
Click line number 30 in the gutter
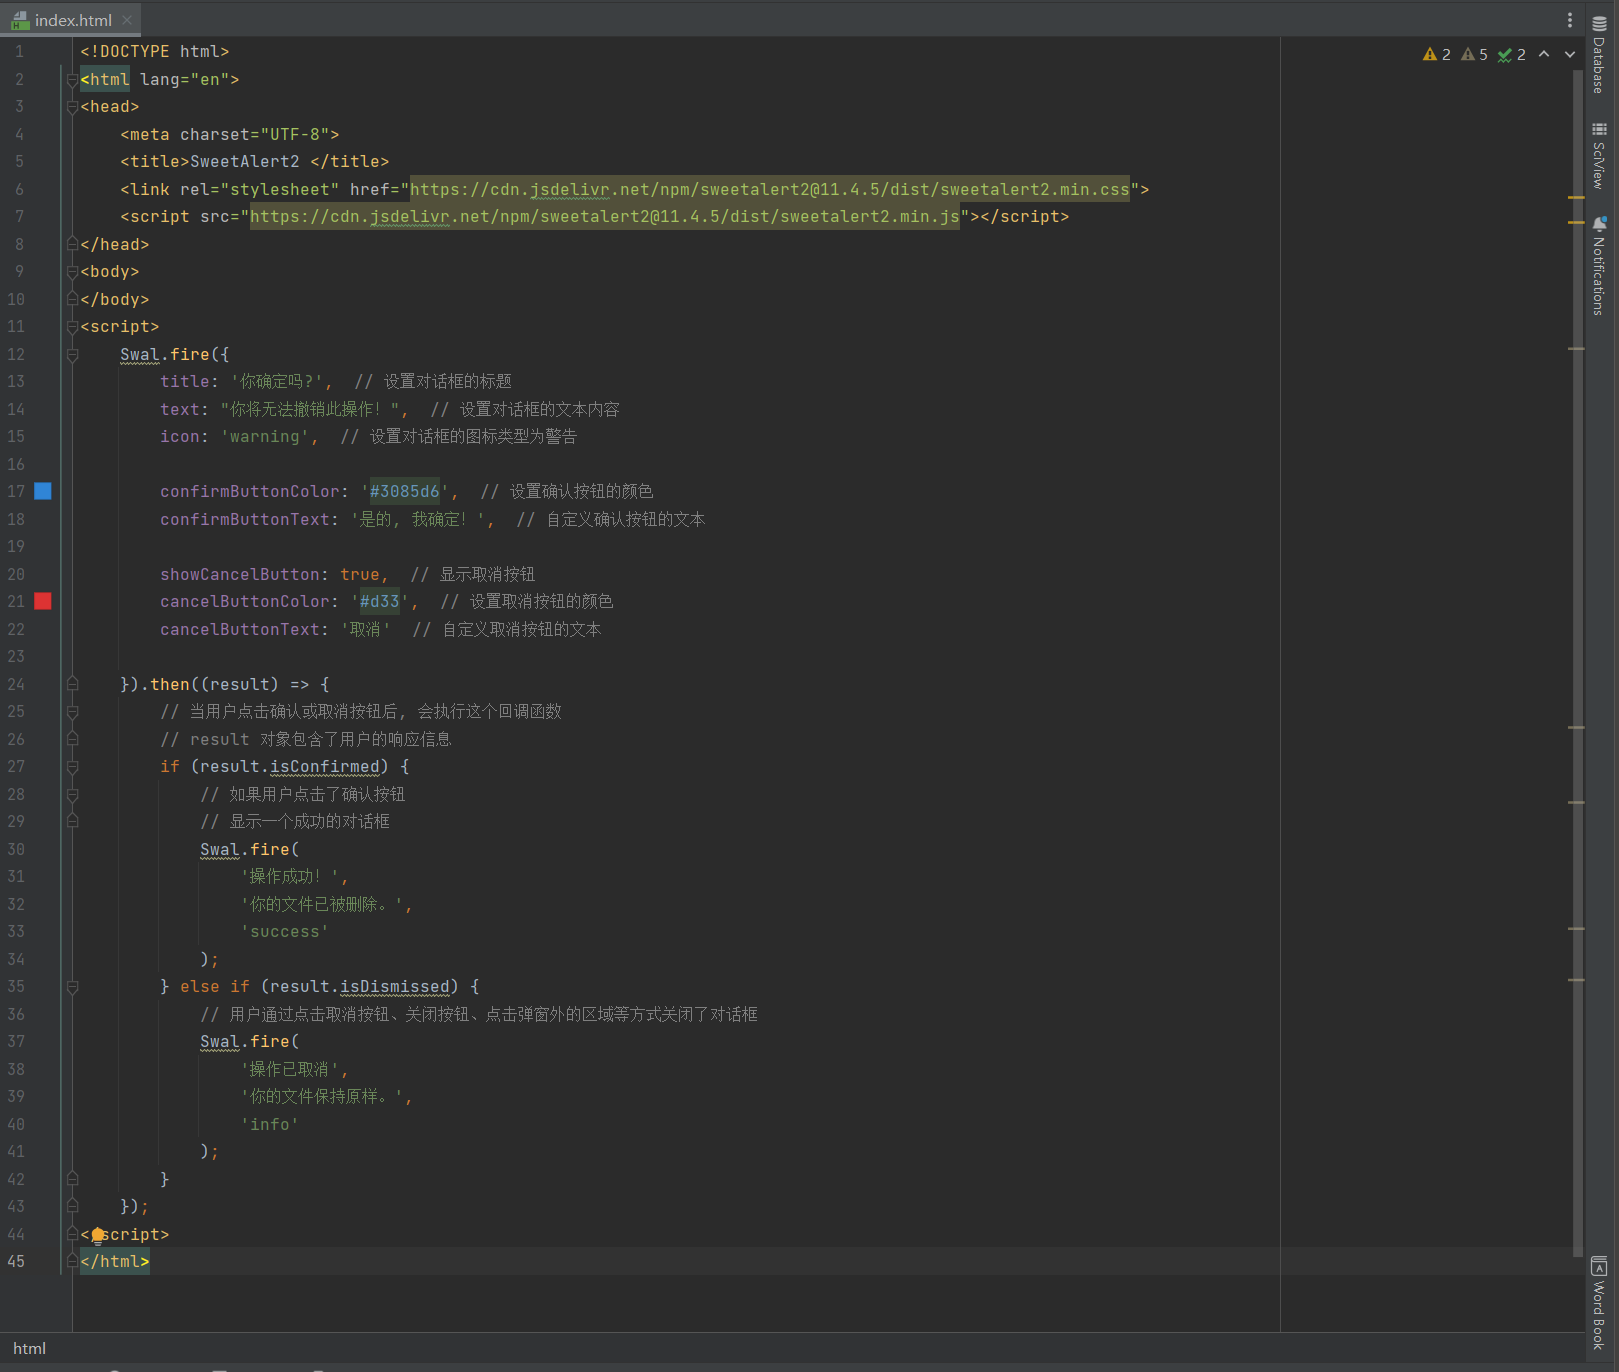pos(16,849)
